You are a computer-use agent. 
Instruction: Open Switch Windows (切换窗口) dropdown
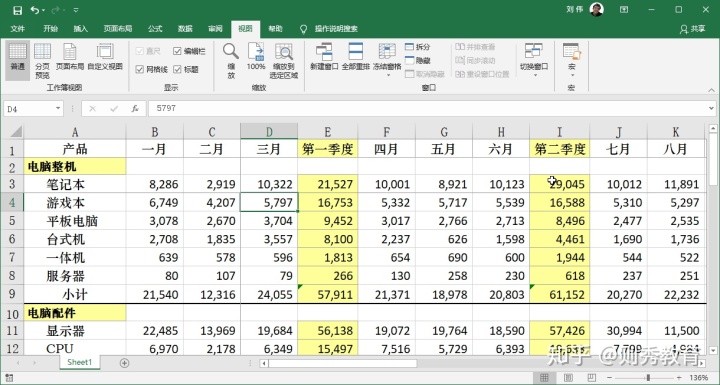coord(534,60)
